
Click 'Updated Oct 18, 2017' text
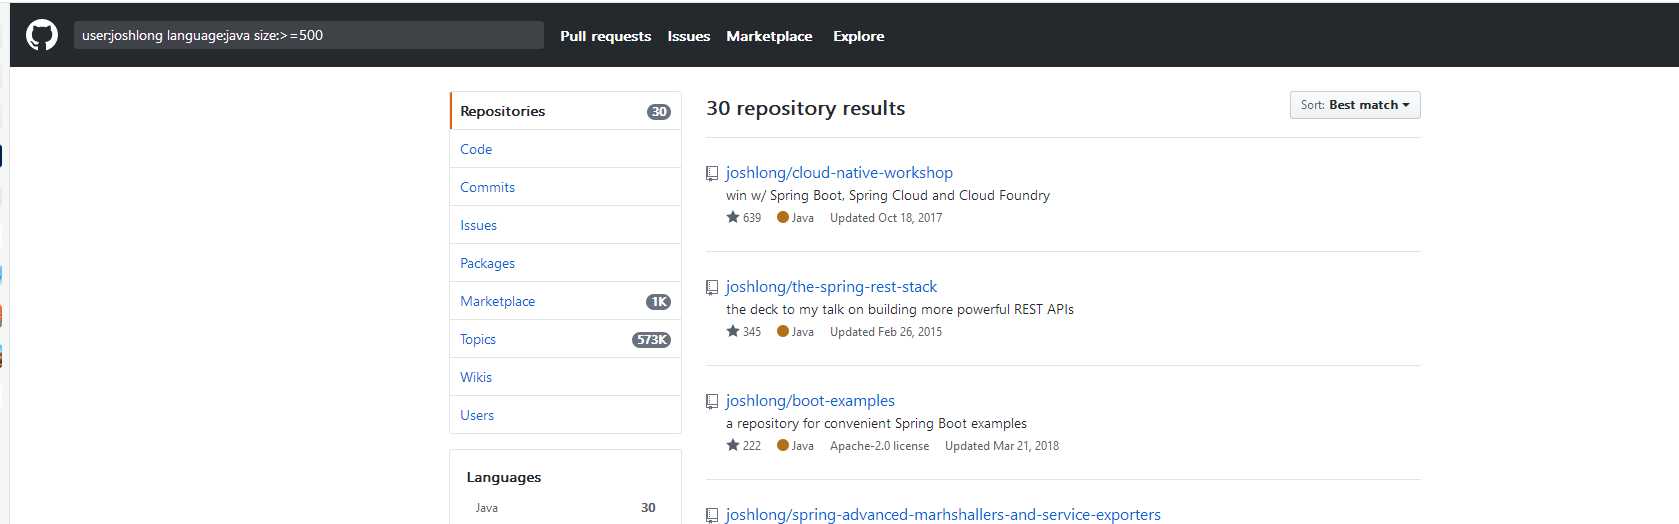[886, 218]
